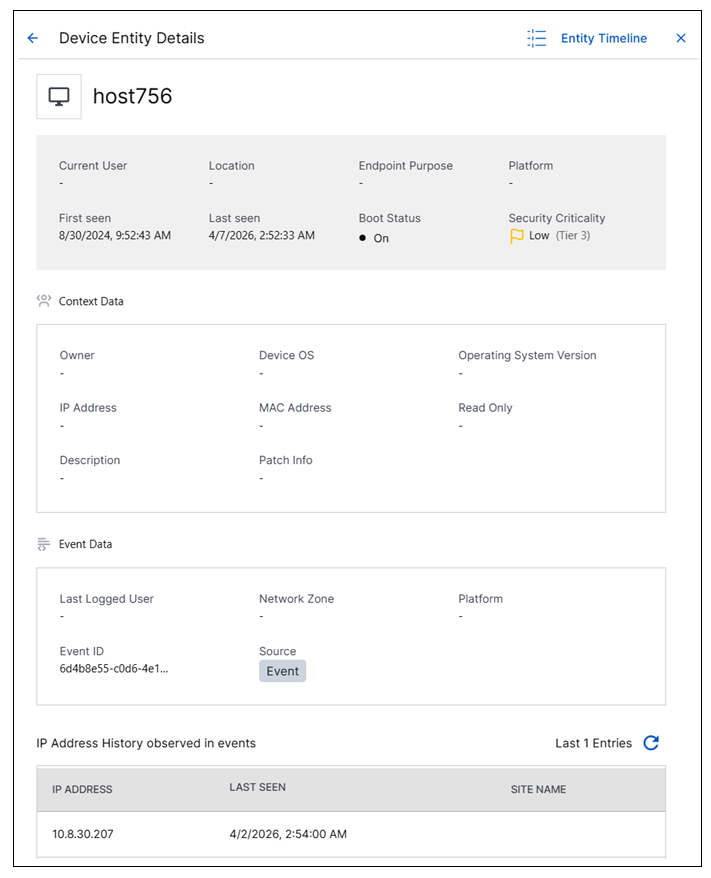Close the Device Entity Details panel
711x878 pixels.
tap(681, 38)
